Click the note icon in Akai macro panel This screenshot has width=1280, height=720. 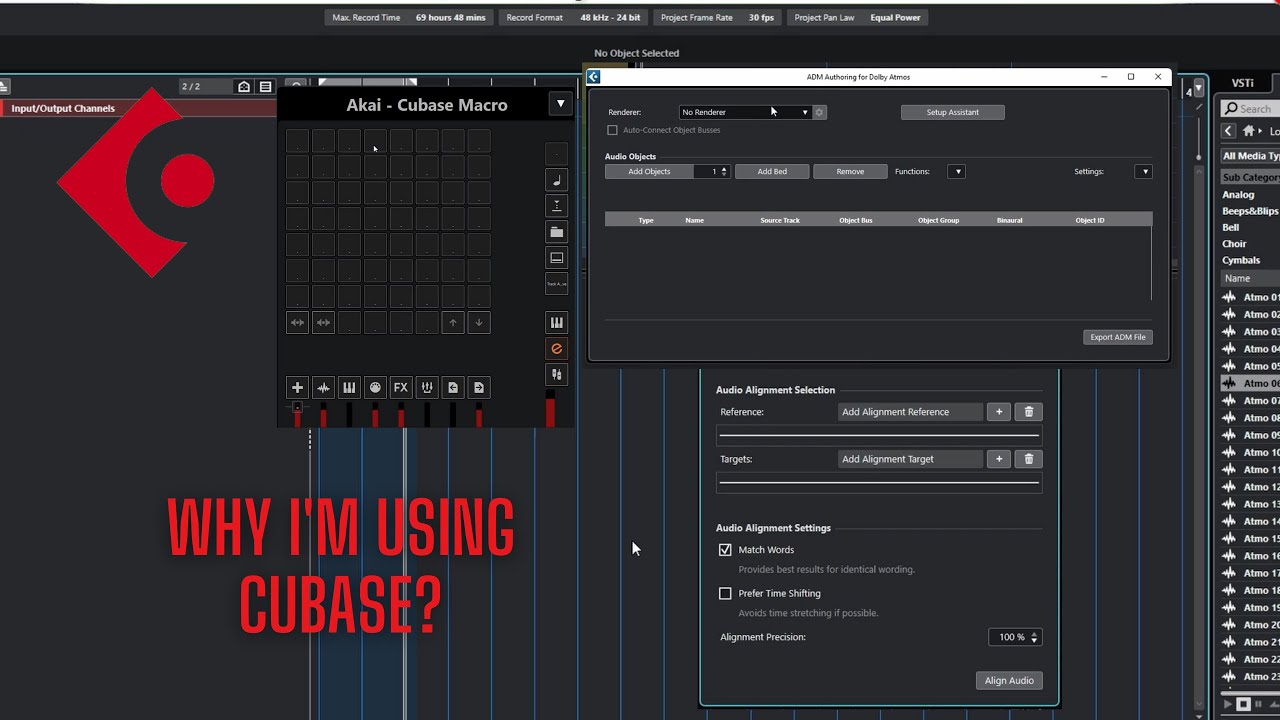[x=557, y=180]
